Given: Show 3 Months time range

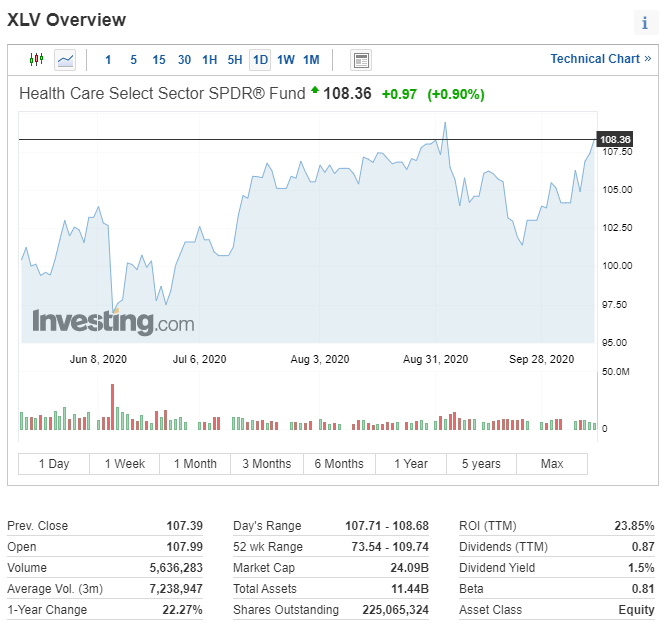Looking at the screenshot, I should [x=267, y=464].
